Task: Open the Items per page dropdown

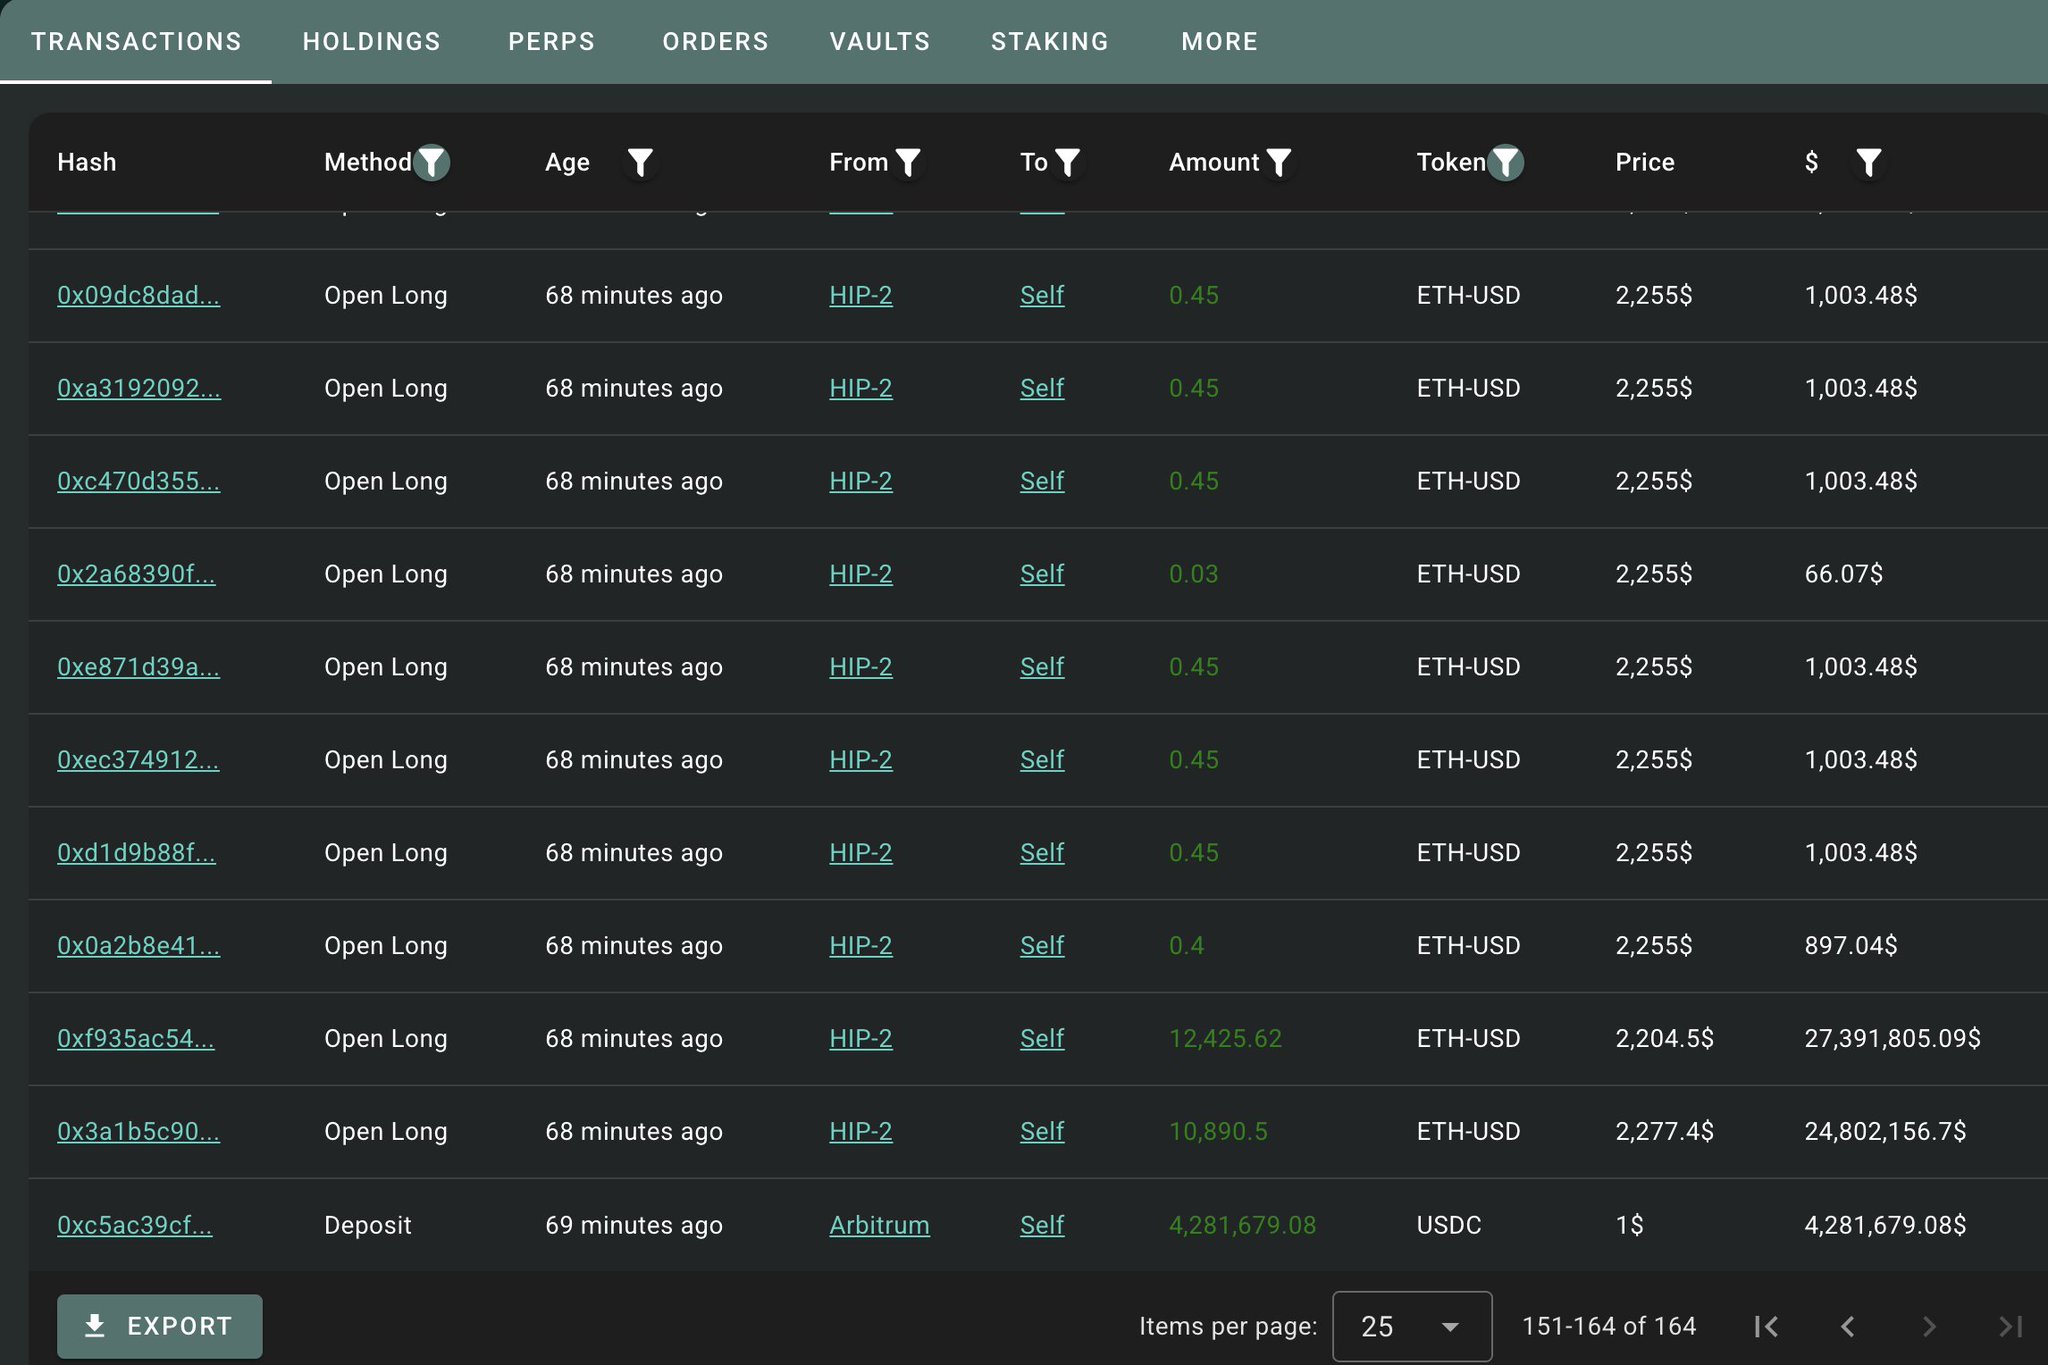Action: point(1412,1326)
